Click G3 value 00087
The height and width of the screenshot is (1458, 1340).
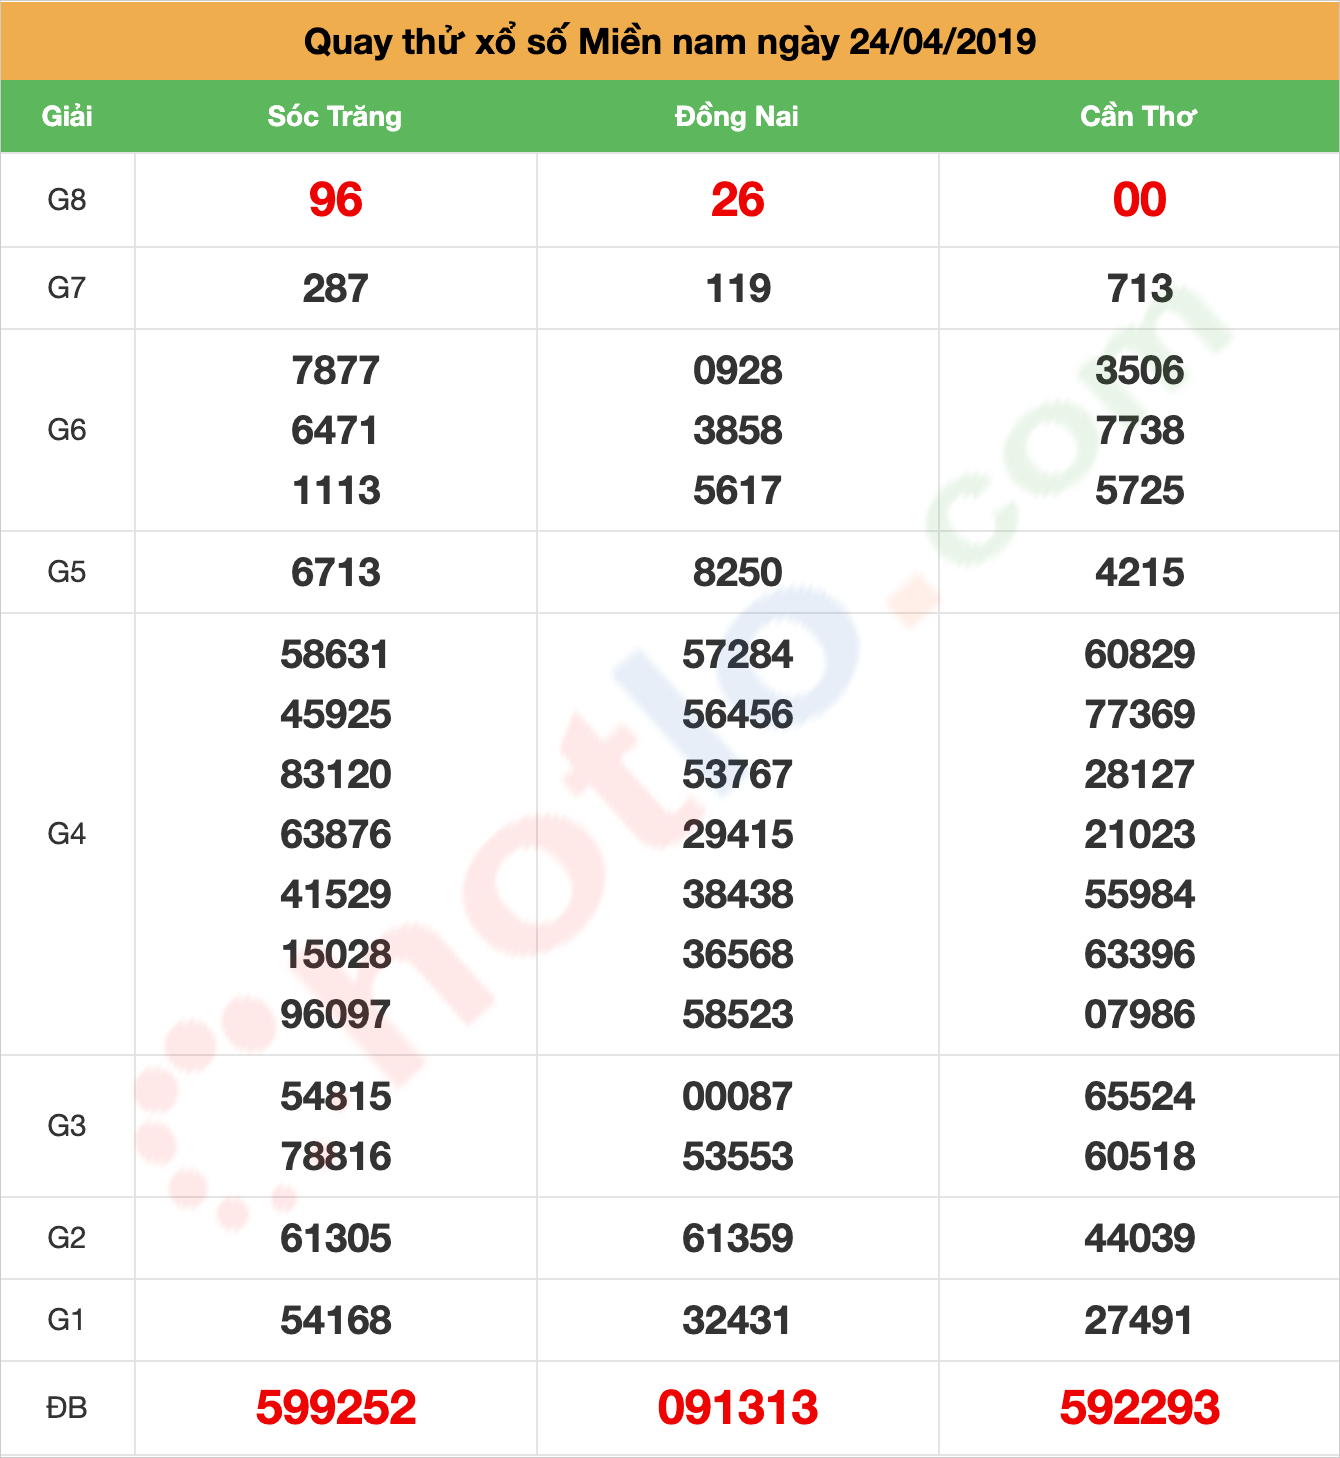738,1097
